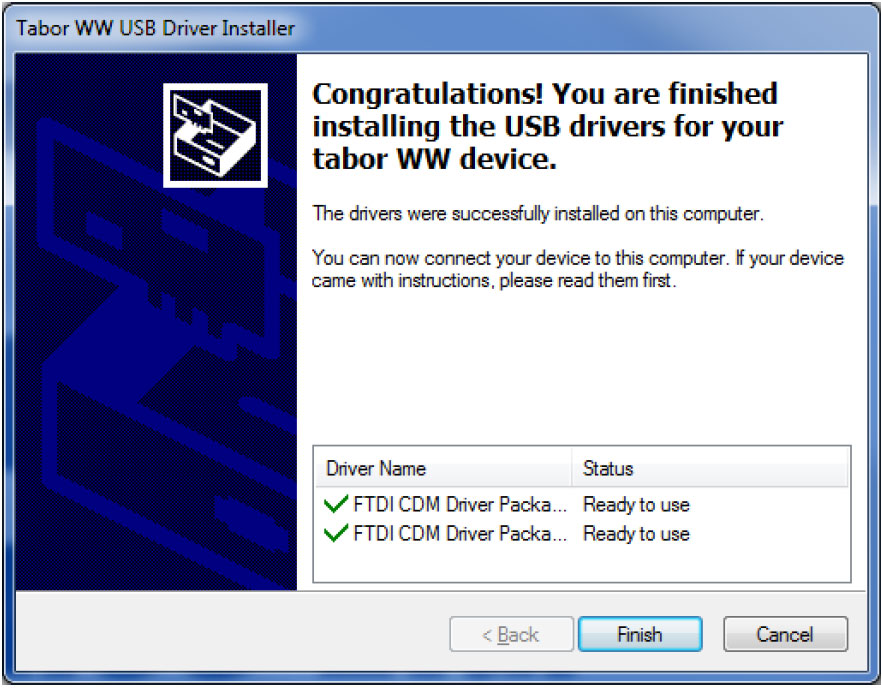Click the Finish button

(x=640, y=634)
